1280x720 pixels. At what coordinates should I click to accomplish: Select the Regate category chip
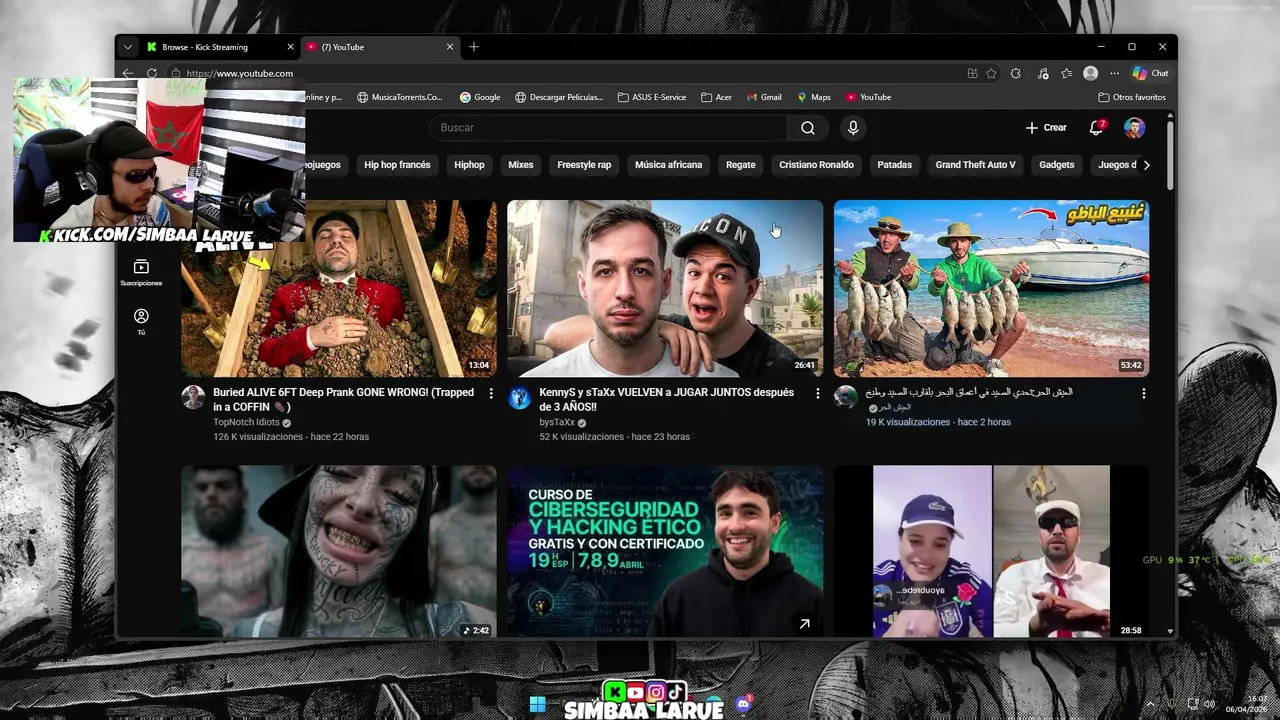[741, 165]
